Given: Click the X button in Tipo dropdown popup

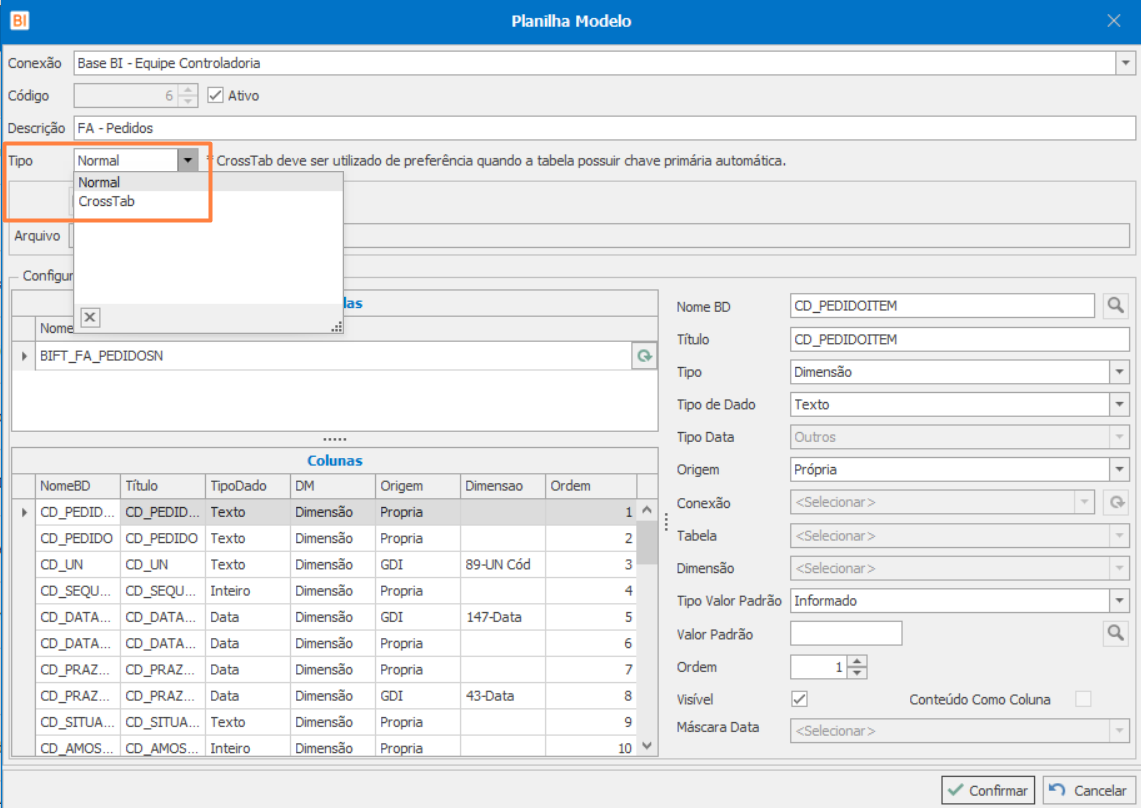Looking at the screenshot, I should tap(90, 317).
